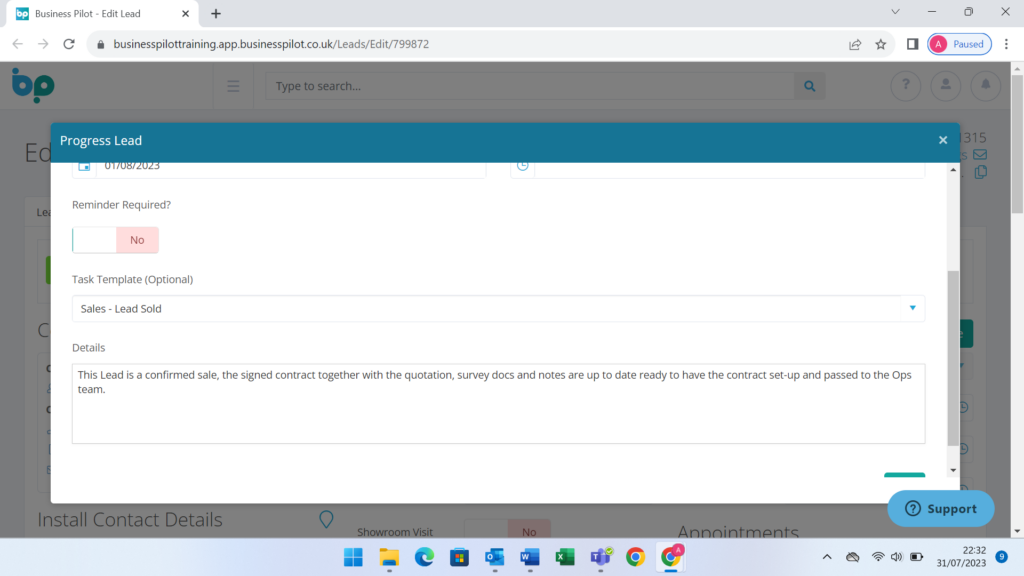Click the search magnifier button
The image size is (1024, 576).
[x=810, y=86]
